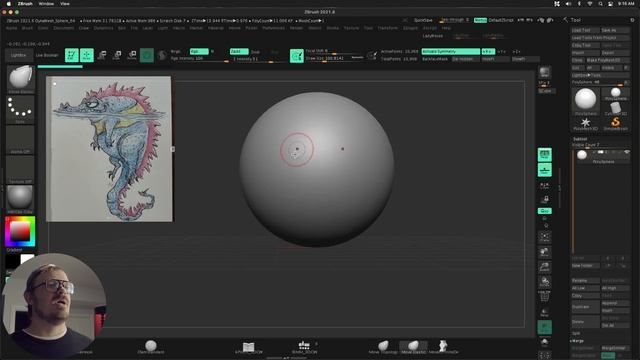Click the Line Fill PolyF icon

(x=544, y=297)
